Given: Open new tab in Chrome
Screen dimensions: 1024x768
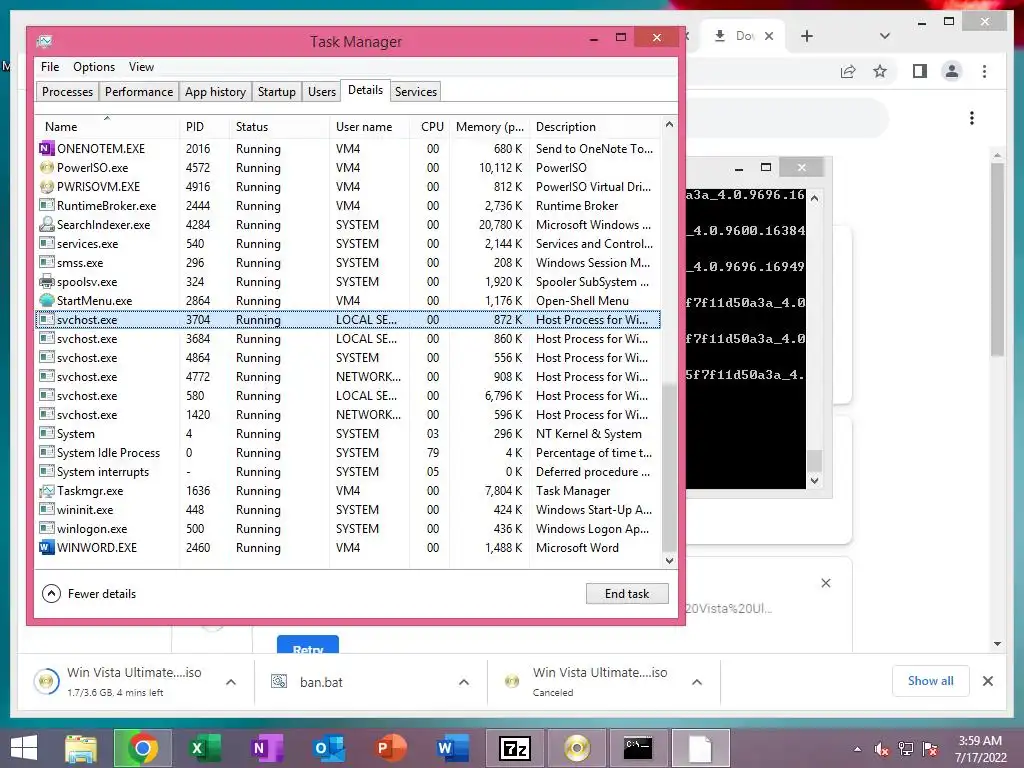Looking at the screenshot, I should (x=807, y=36).
